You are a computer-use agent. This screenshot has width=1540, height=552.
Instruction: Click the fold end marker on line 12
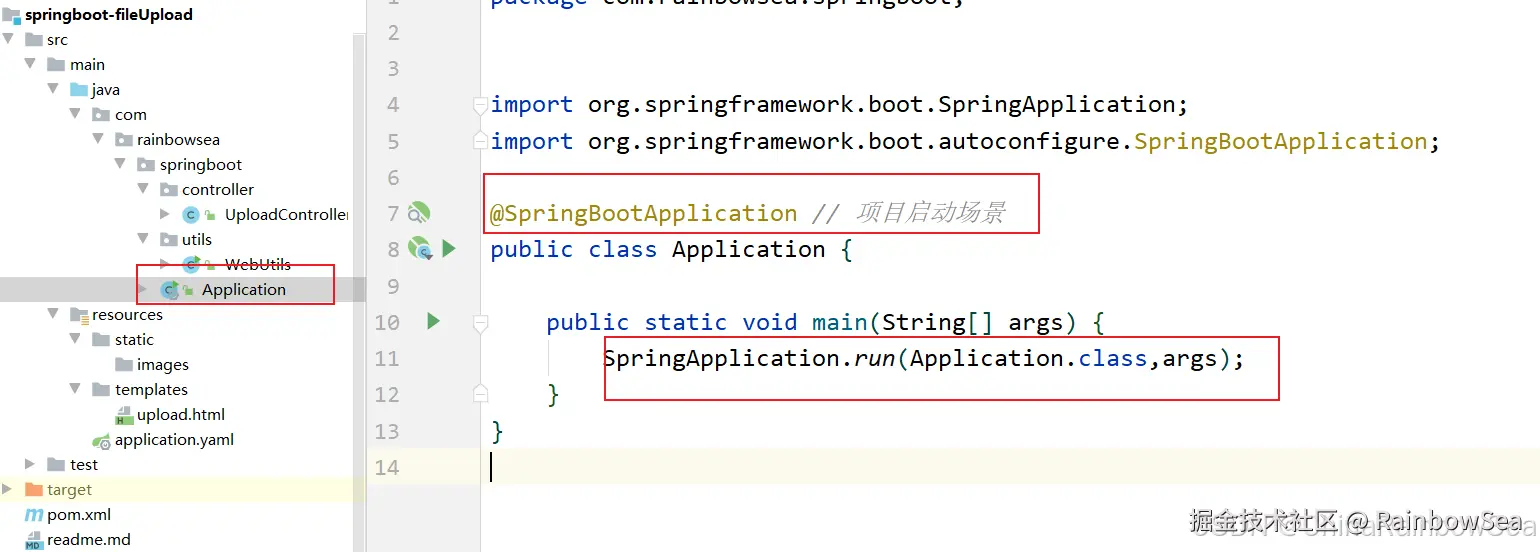pyautogui.click(x=481, y=393)
